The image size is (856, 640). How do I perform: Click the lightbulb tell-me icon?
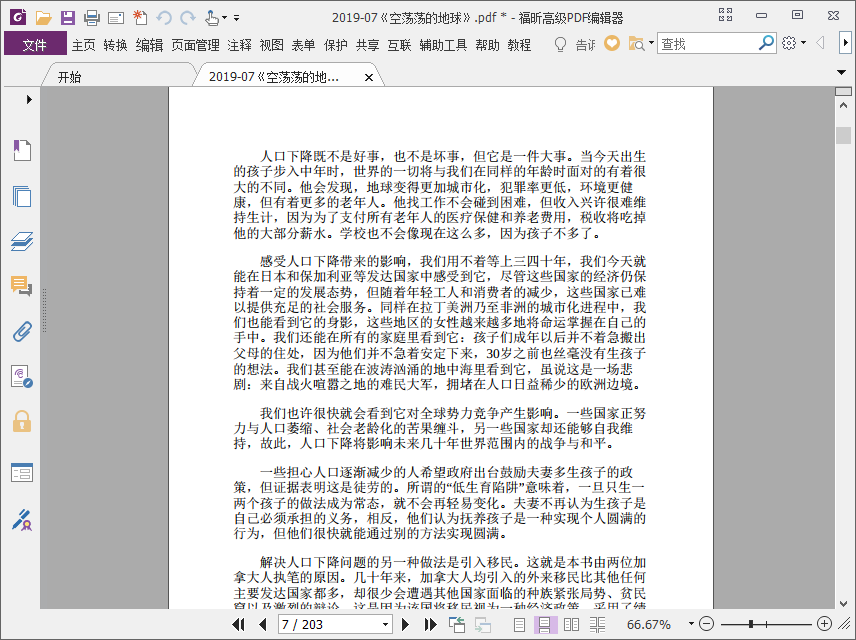click(x=560, y=44)
